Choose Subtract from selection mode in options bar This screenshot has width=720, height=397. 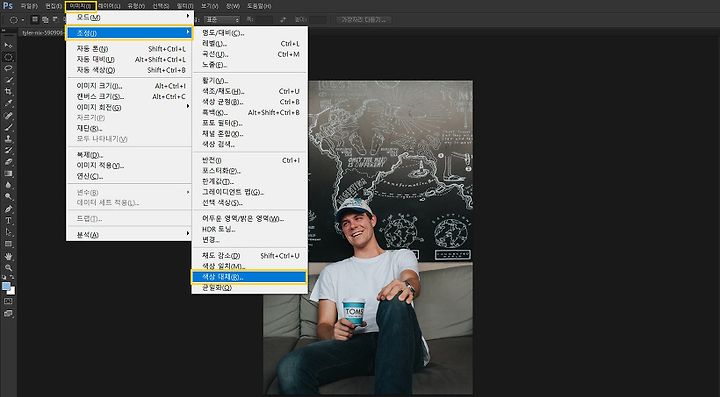pyautogui.click(x=55, y=20)
